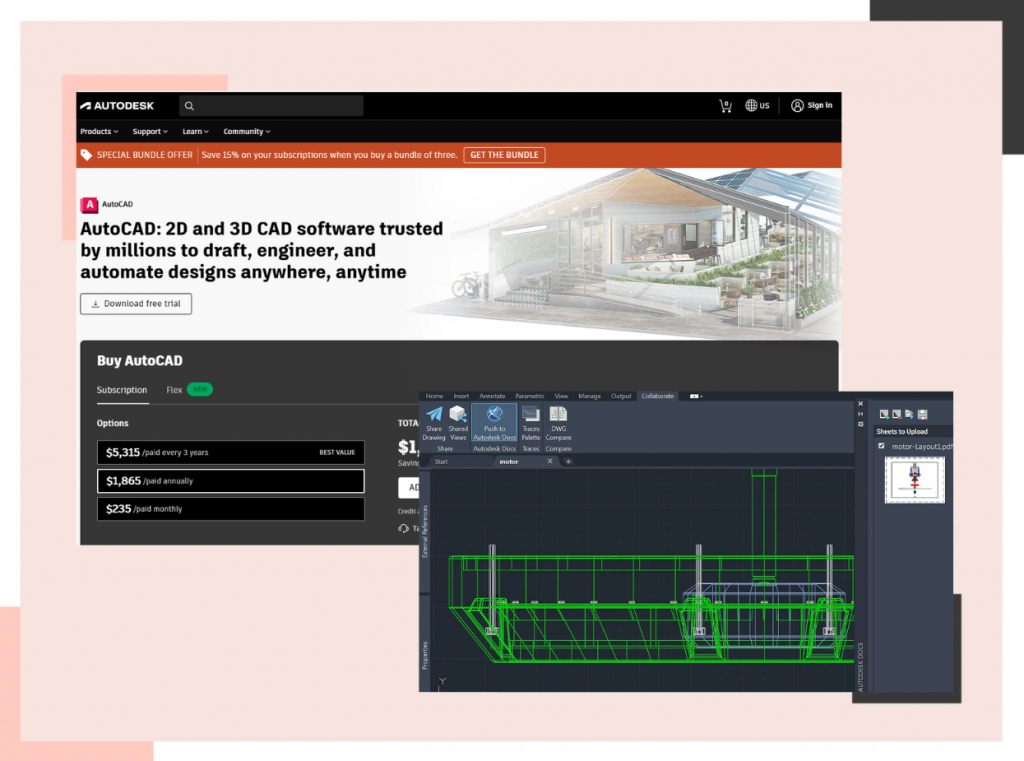Open the palette settings gear
Screen dimensions: 1024x761
tap(860, 424)
